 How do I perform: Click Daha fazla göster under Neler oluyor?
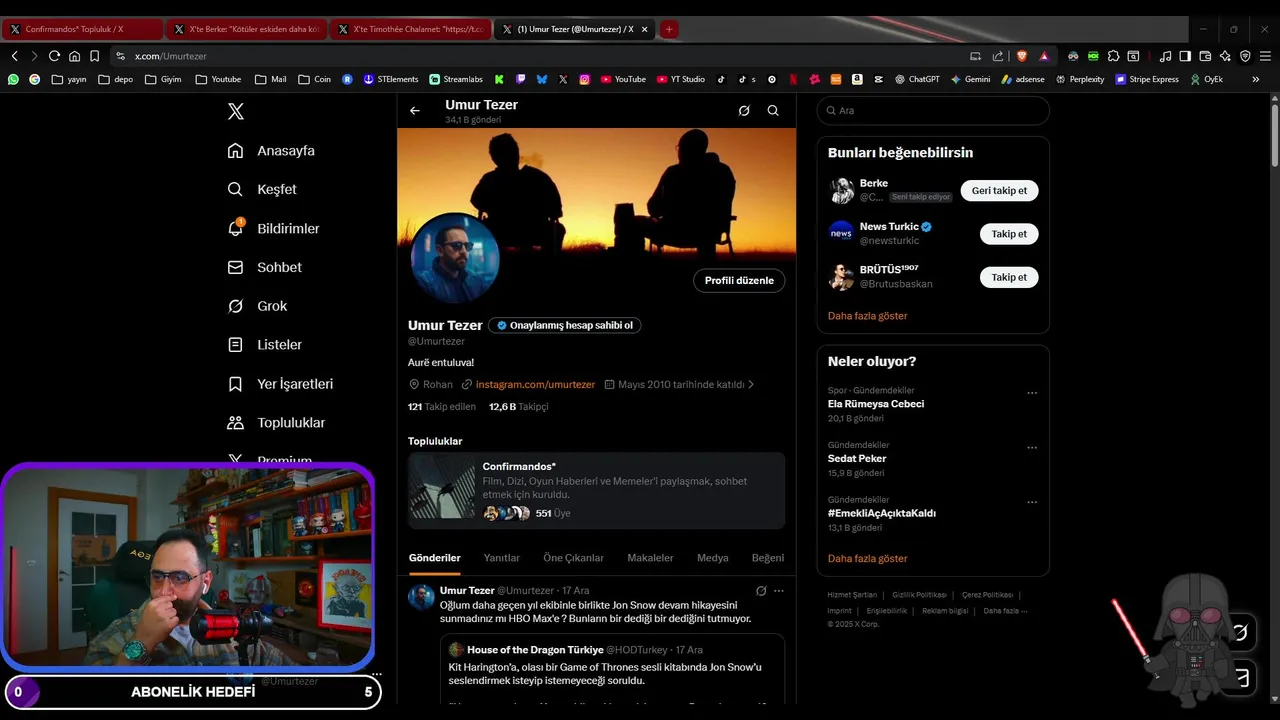coord(867,559)
